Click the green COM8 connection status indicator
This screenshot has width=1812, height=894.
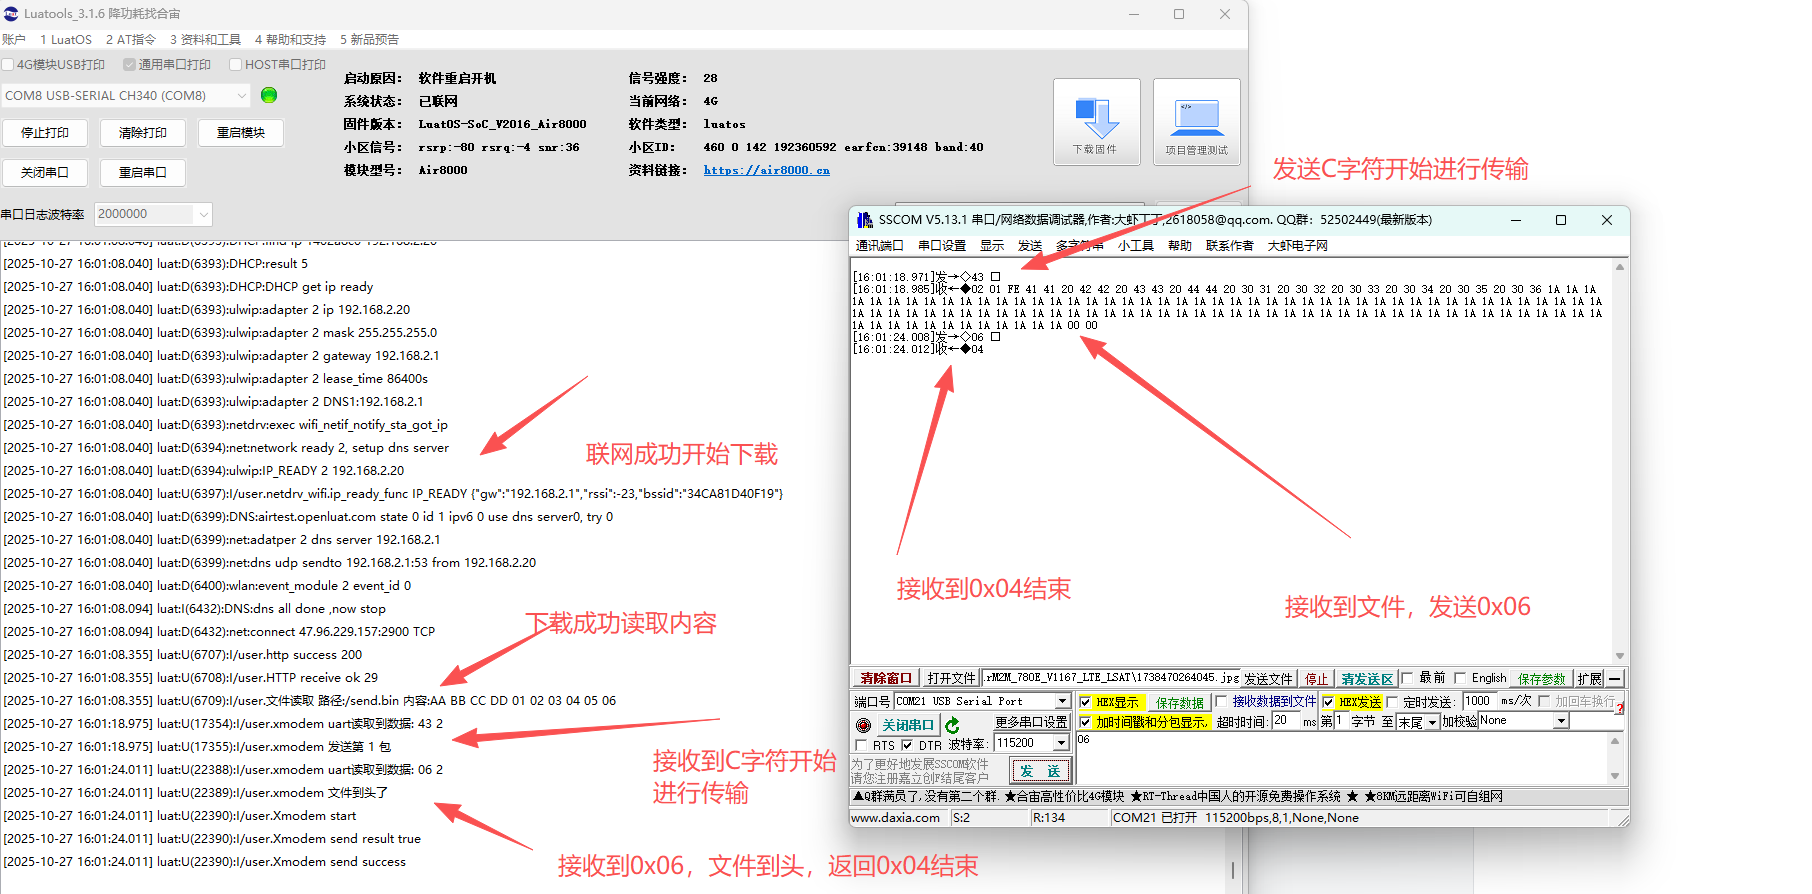tap(268, 95)
